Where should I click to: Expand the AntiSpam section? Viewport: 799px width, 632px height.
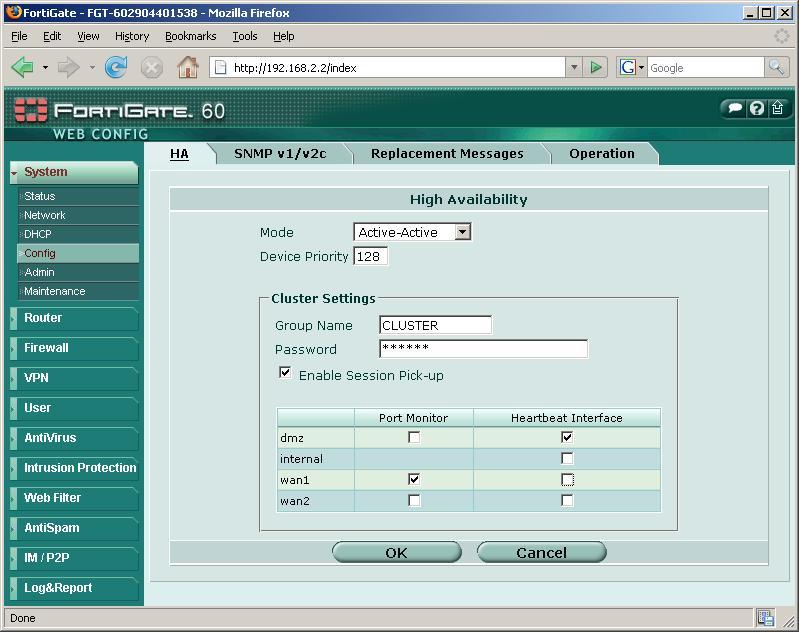pos(74,528)
